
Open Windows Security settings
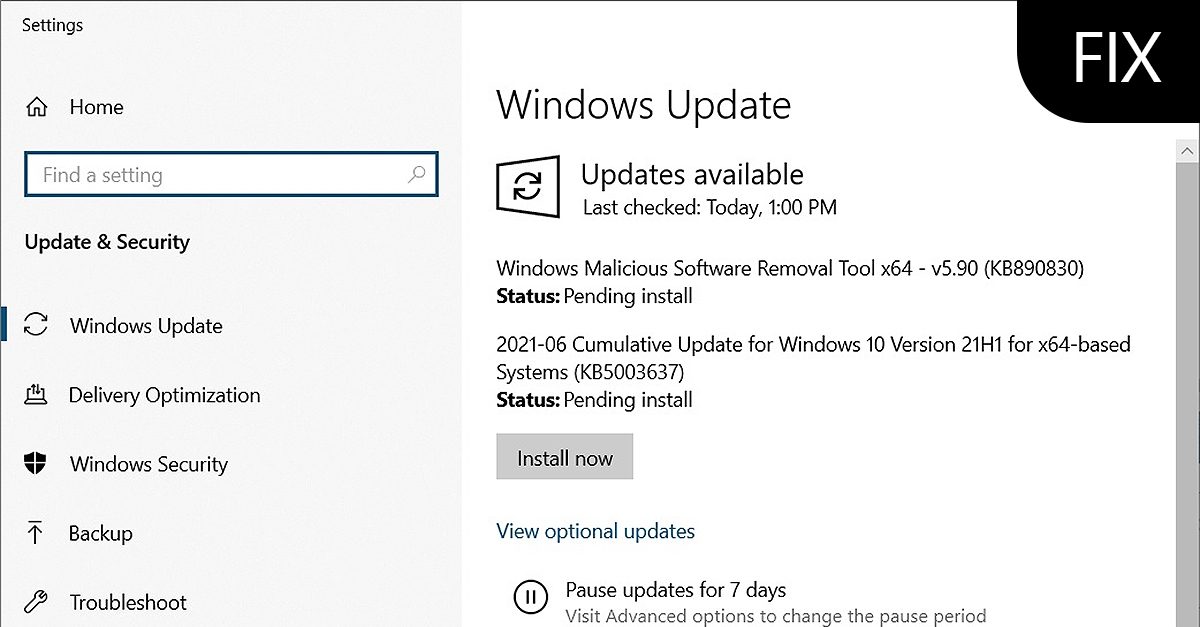(148, 463)
